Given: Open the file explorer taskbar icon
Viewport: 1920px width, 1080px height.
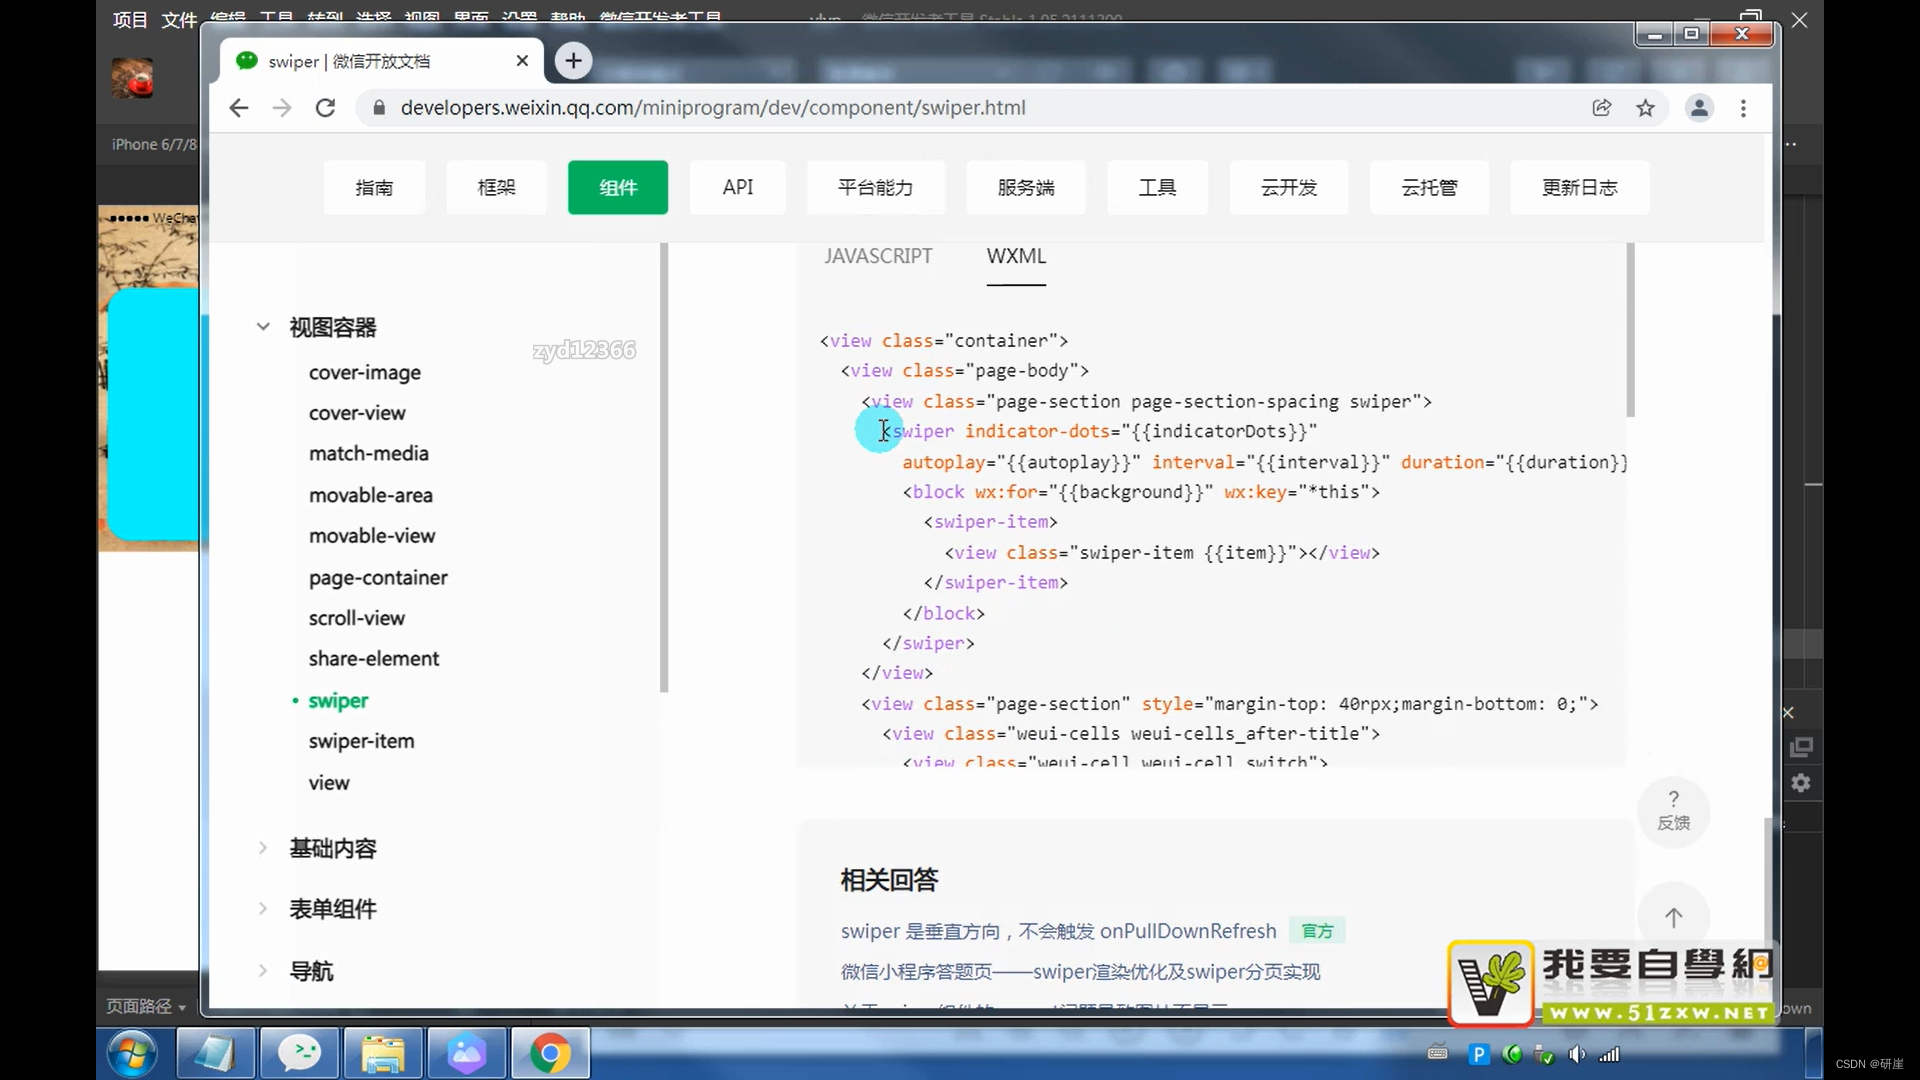Looking at the screenshot, I should [383, 1054].
